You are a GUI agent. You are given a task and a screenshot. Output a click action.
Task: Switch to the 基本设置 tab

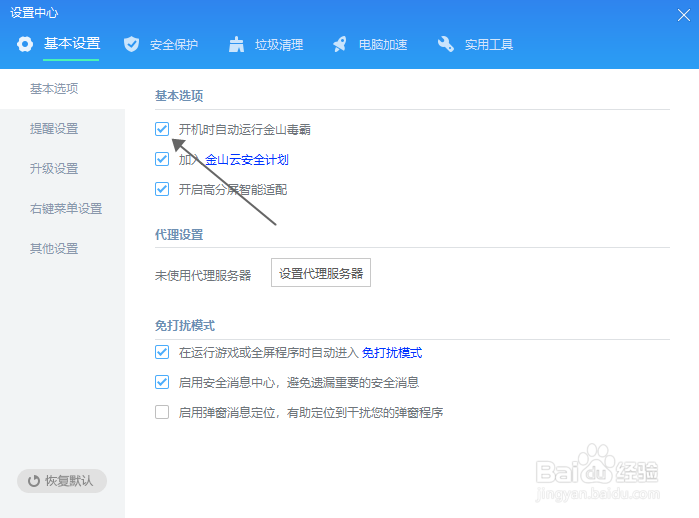tap(72, 44)
